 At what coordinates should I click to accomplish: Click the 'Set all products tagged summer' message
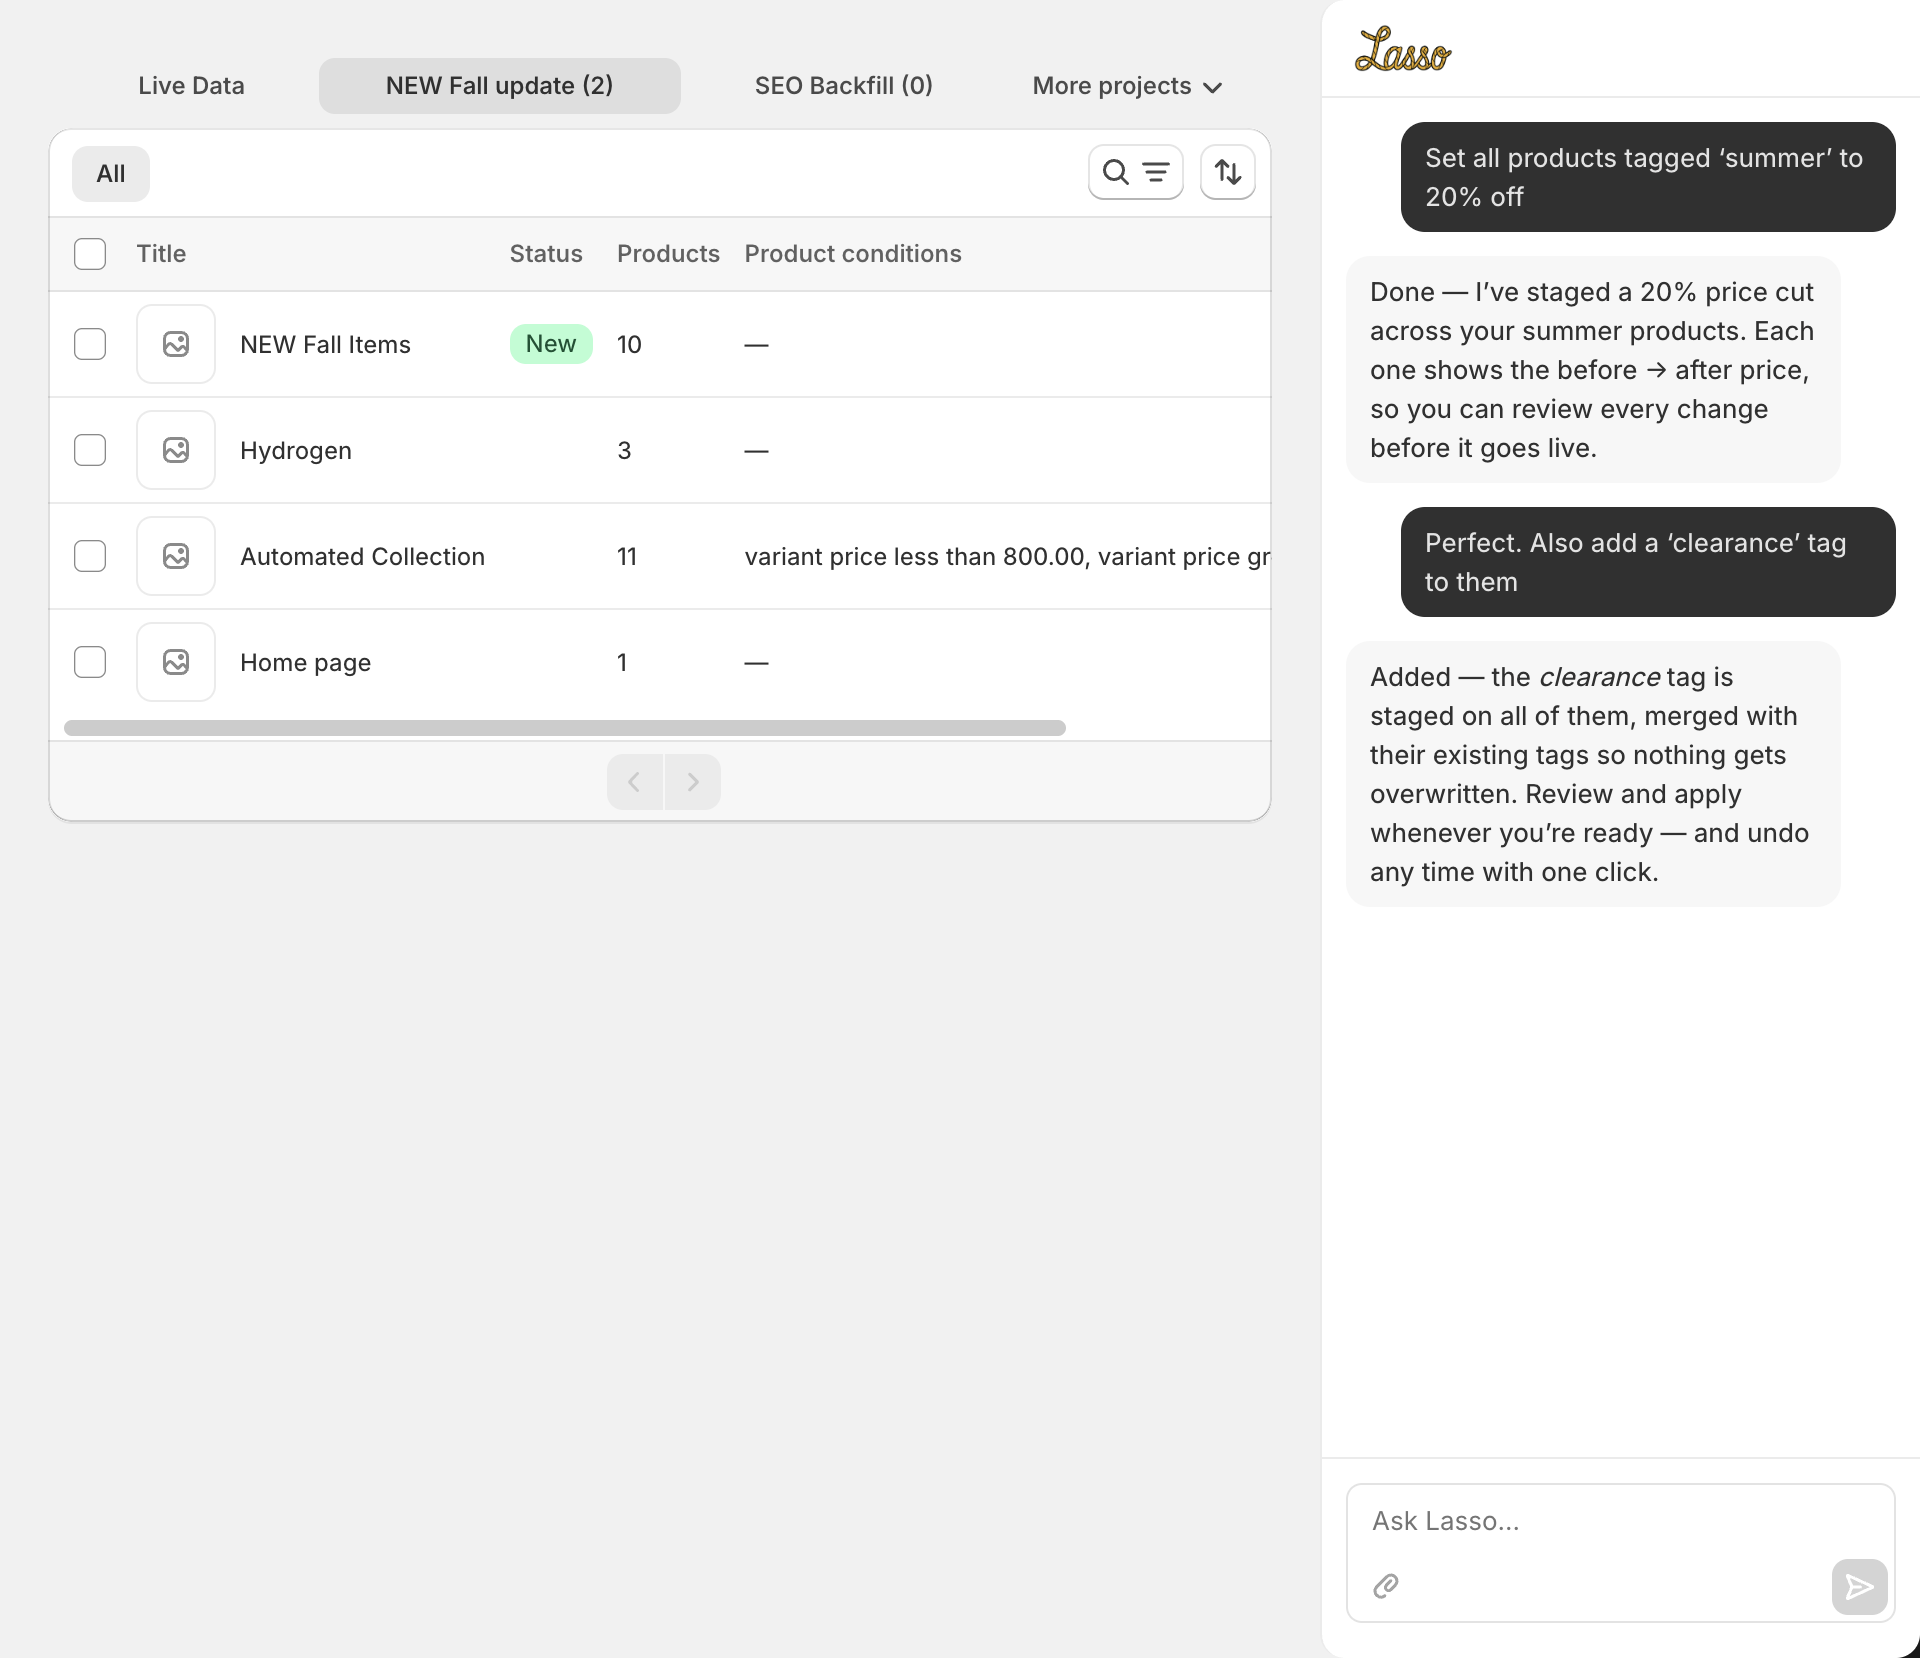pos(1648,177)
